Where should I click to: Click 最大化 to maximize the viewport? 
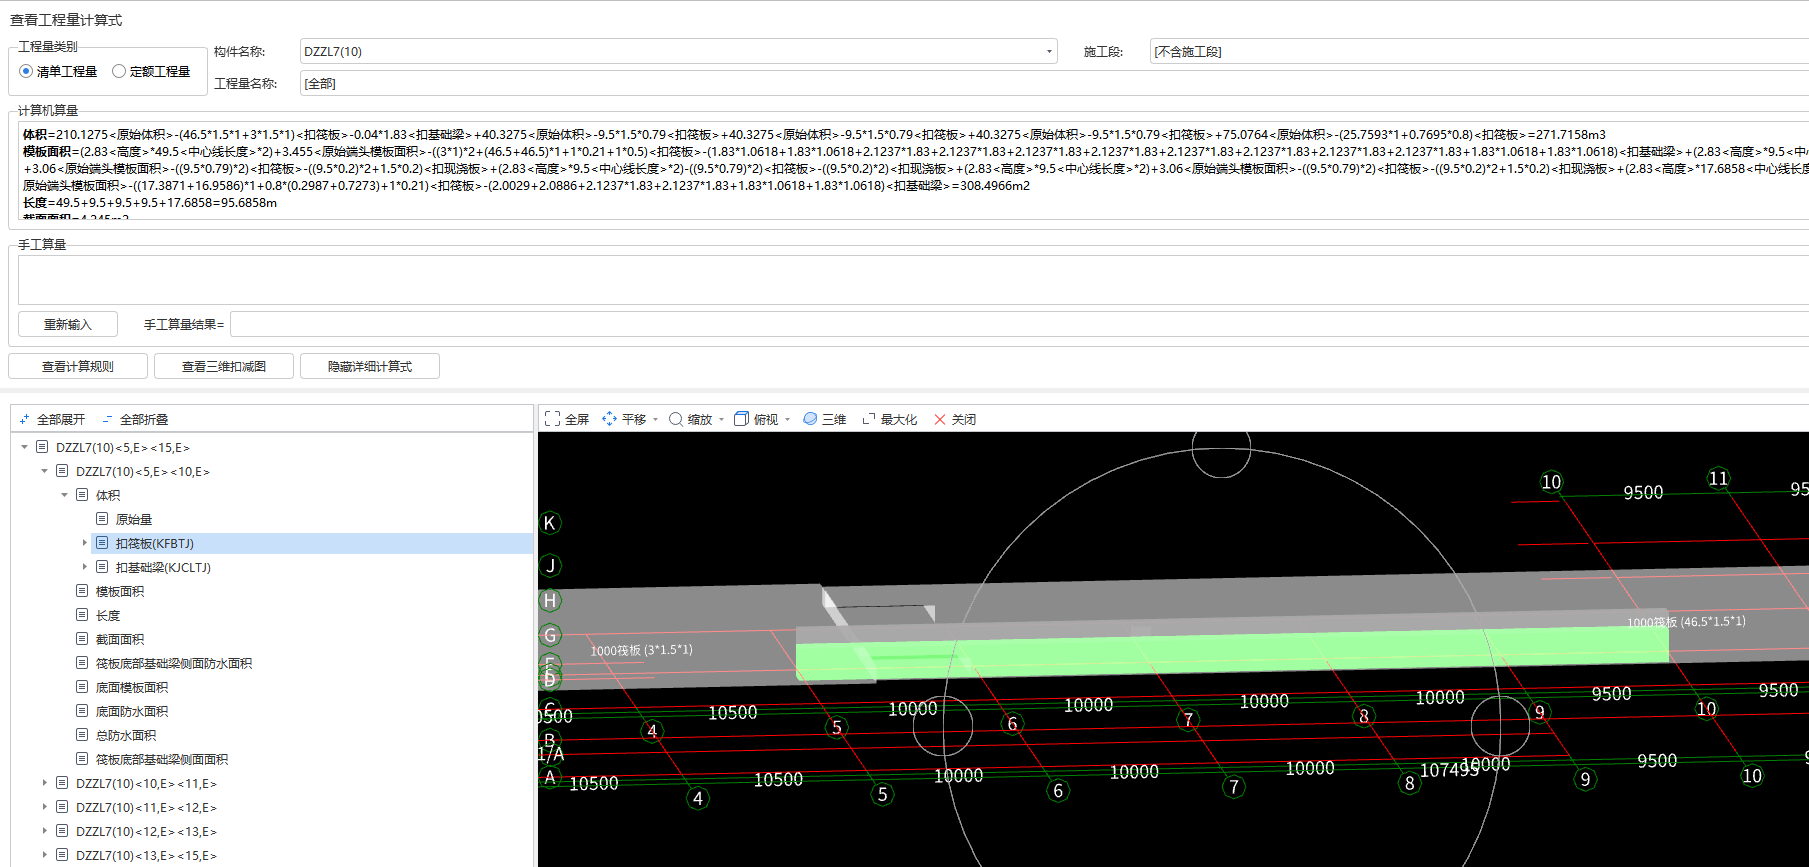tap(889, 419)
